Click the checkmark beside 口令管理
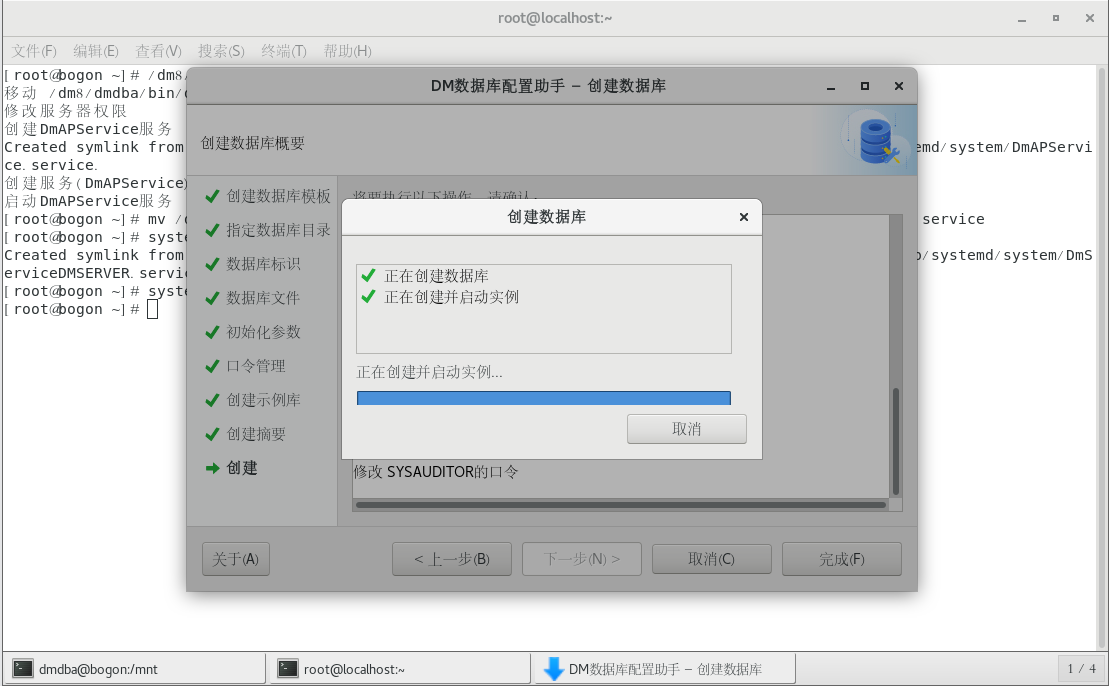This screenshot has width=1109, height=686. tap(212, 366)
